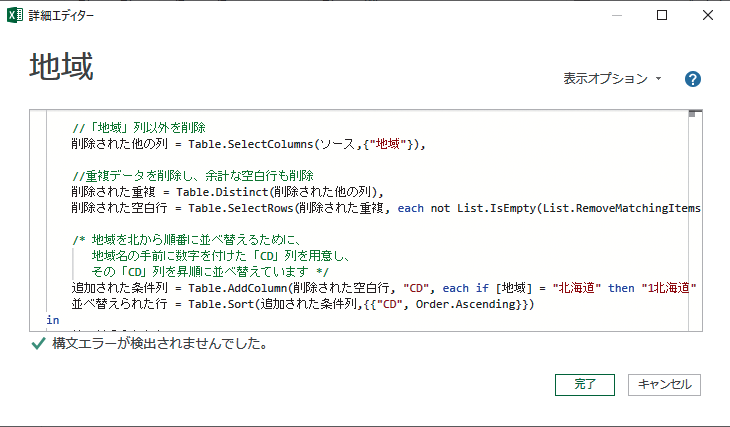This screenshot has height=427, width=730.
Task: Click the Table.SelectRows code line
Action: [385, 208]
